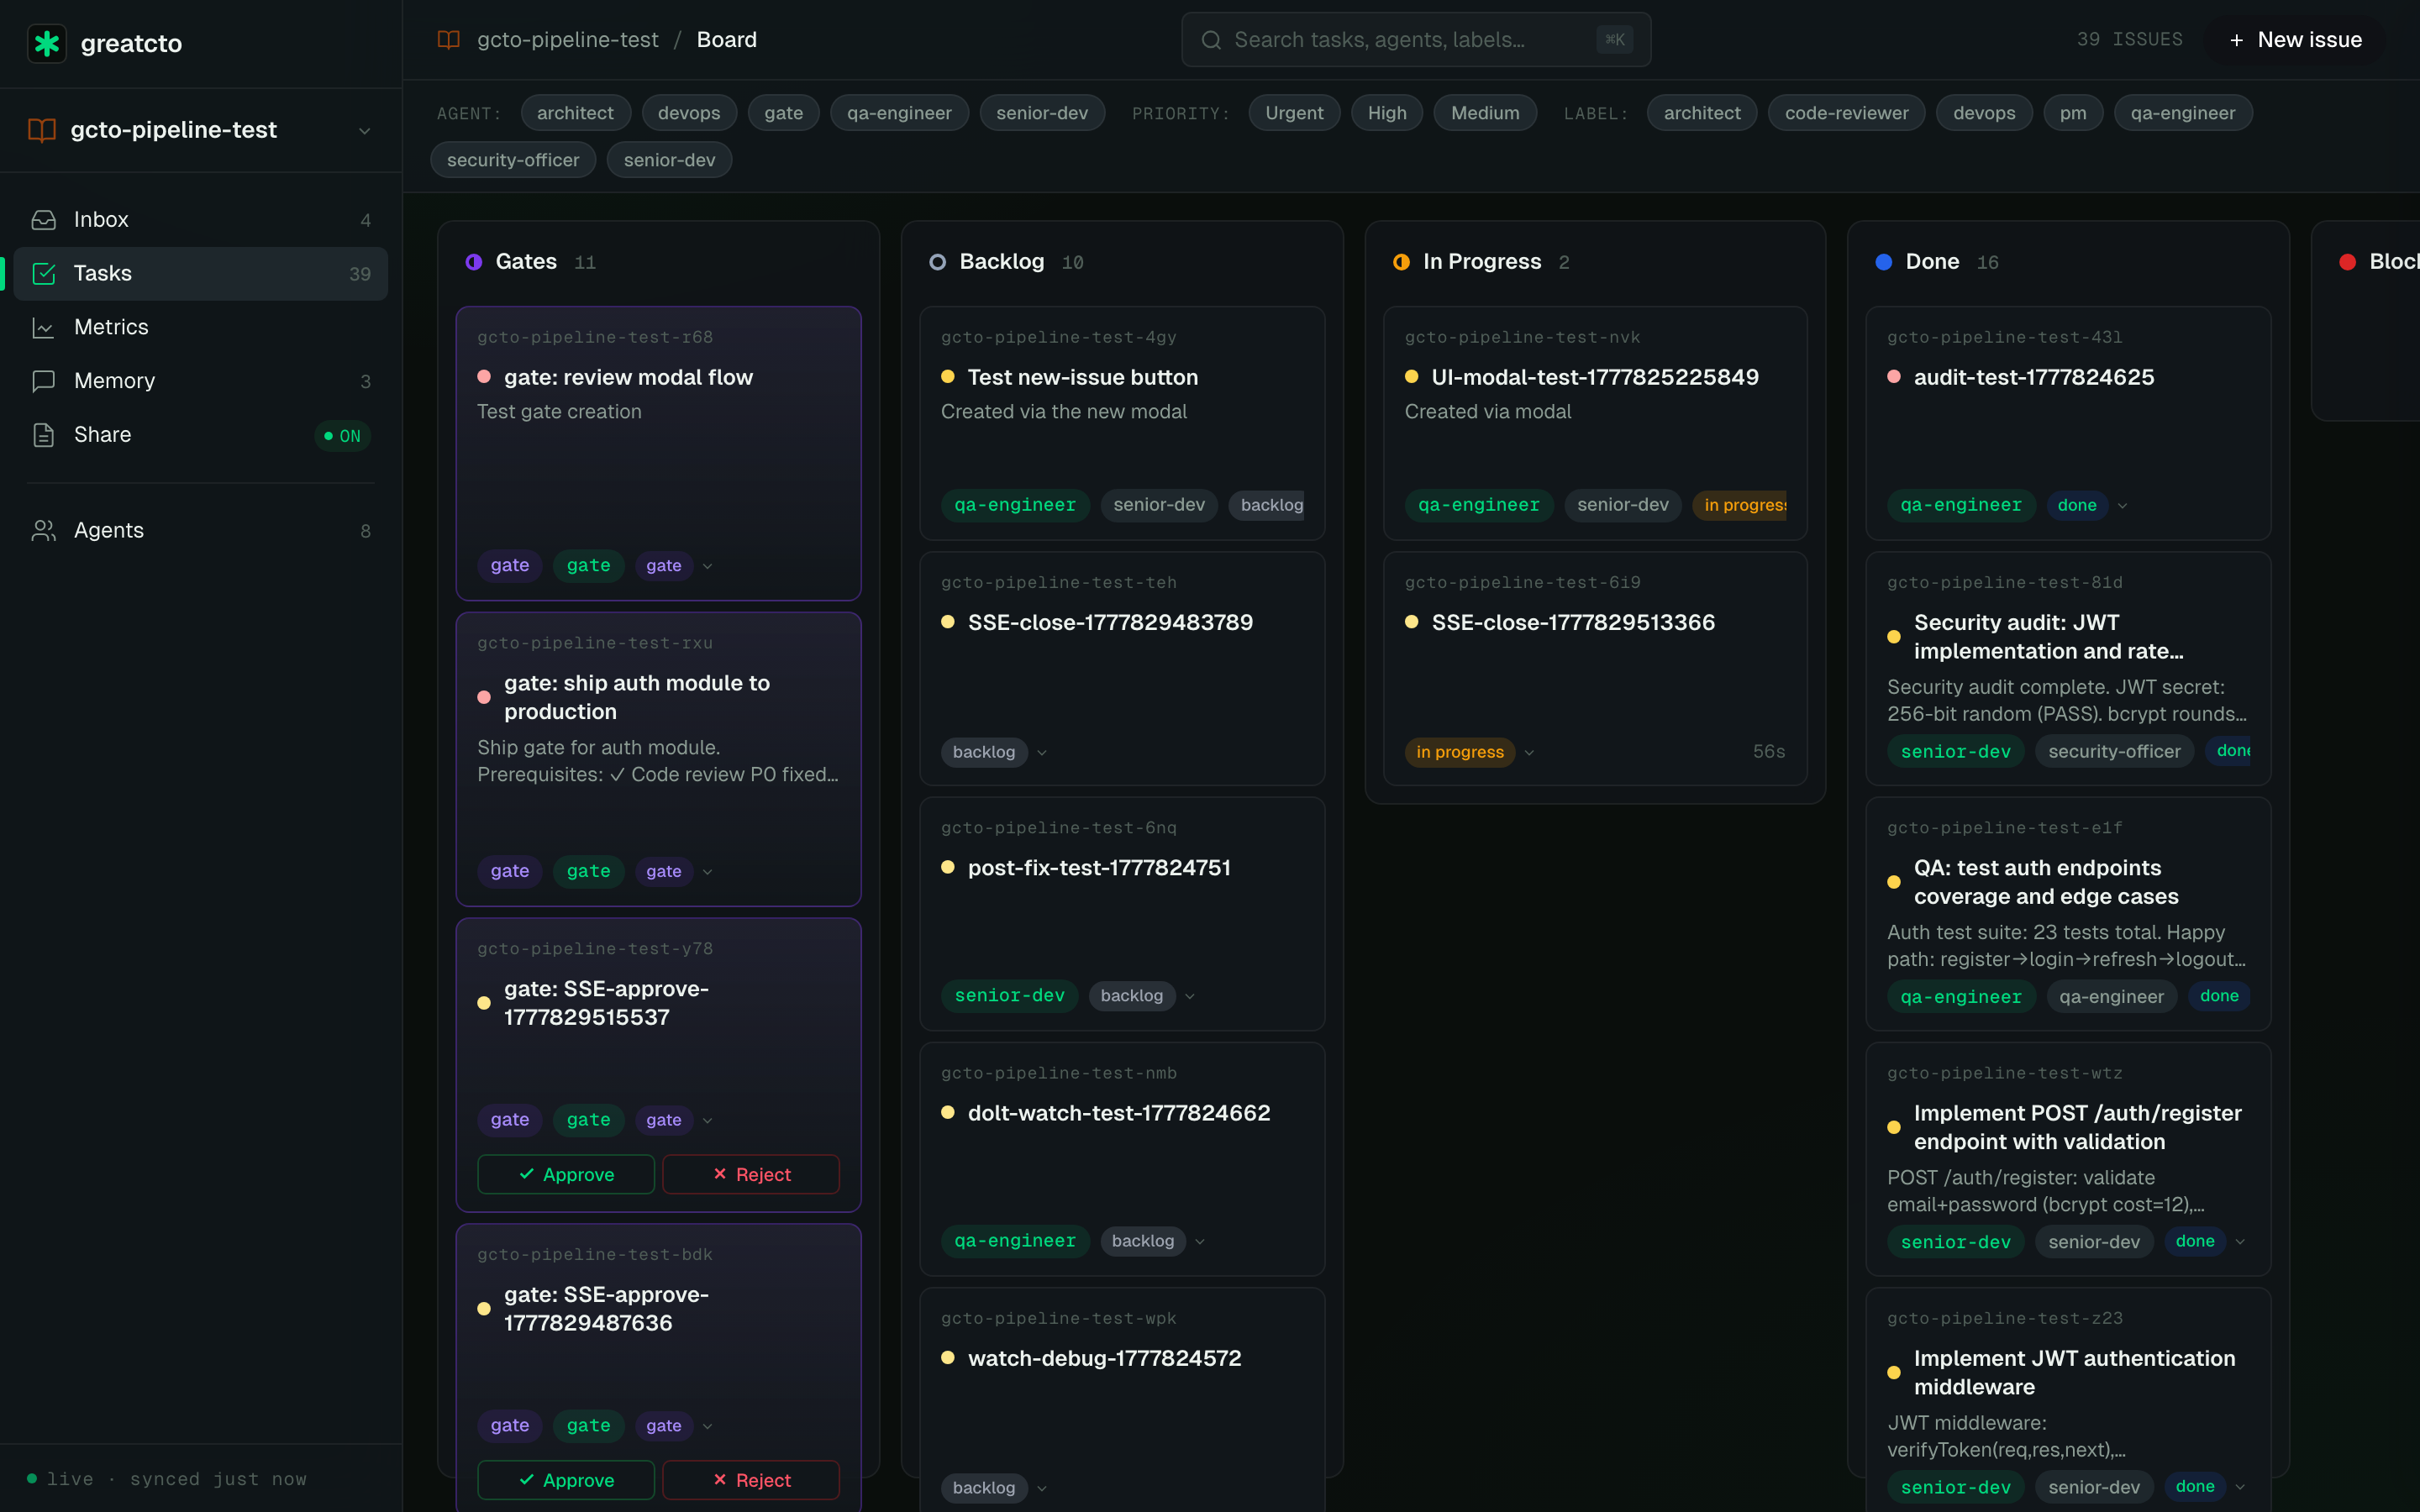Click the Inbox tray icon in sidebar
Screen dimensions: 2420x1512
[44, 220]
